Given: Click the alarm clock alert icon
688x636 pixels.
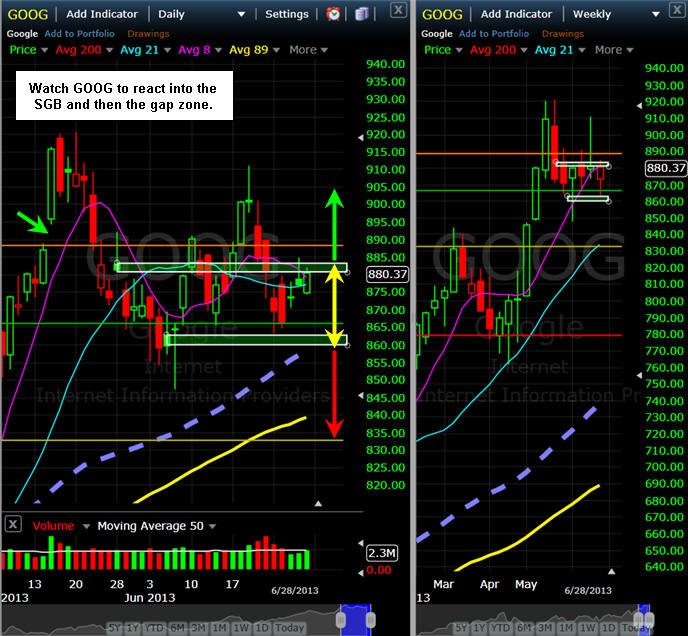Looking at the screenshot, I should (x=333, y=14).
